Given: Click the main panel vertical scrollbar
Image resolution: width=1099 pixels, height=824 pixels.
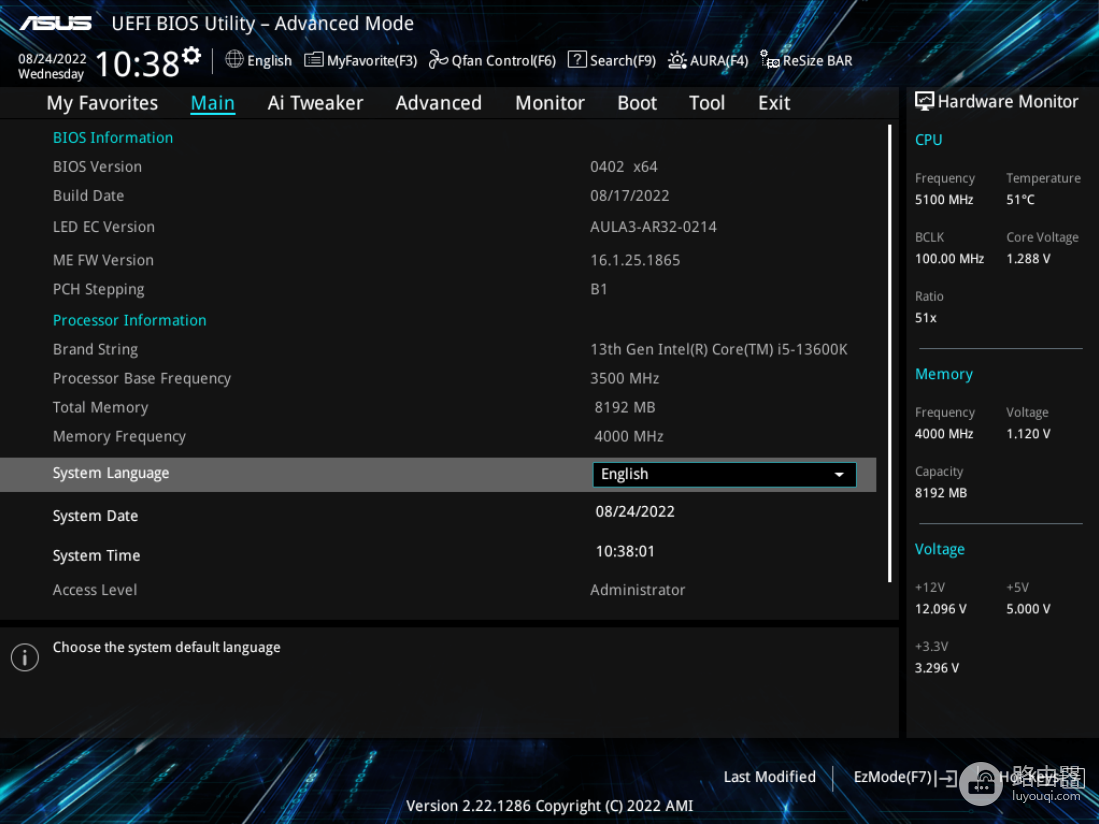Looking at the screenshot, I should tap(889, 354).
